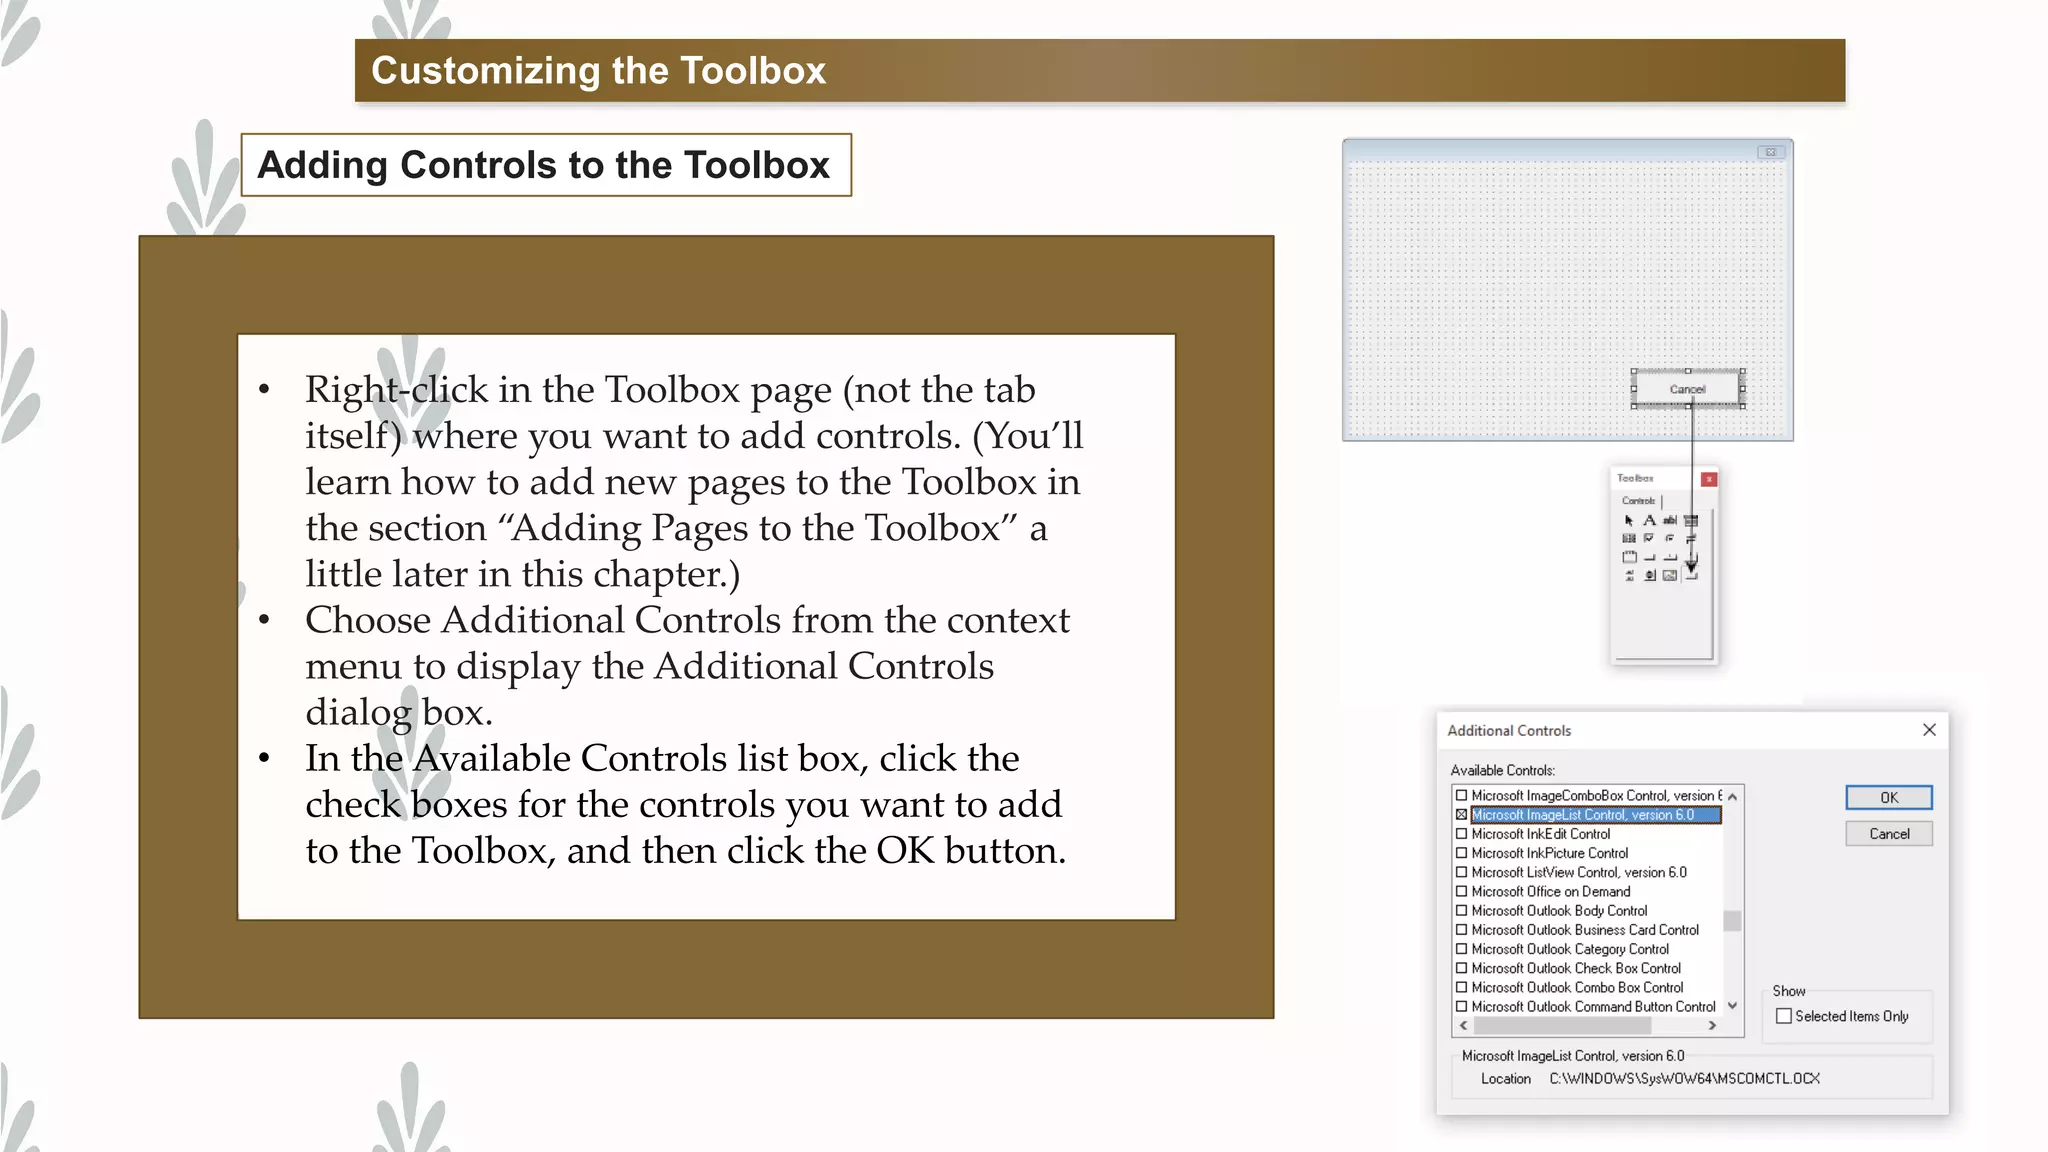Screen dimensions: 2048x1152
Task: Select the Label 'A' tool in Toolbox
Action: [1649, 520]
